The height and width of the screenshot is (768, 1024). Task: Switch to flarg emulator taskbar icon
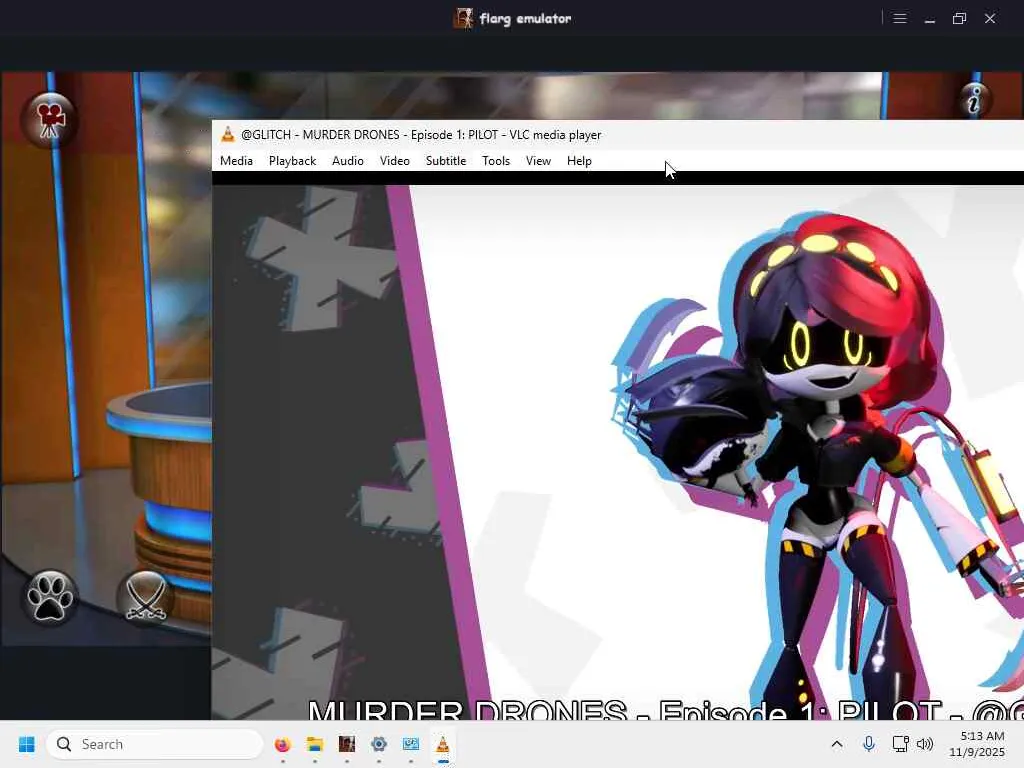point(347,744)
